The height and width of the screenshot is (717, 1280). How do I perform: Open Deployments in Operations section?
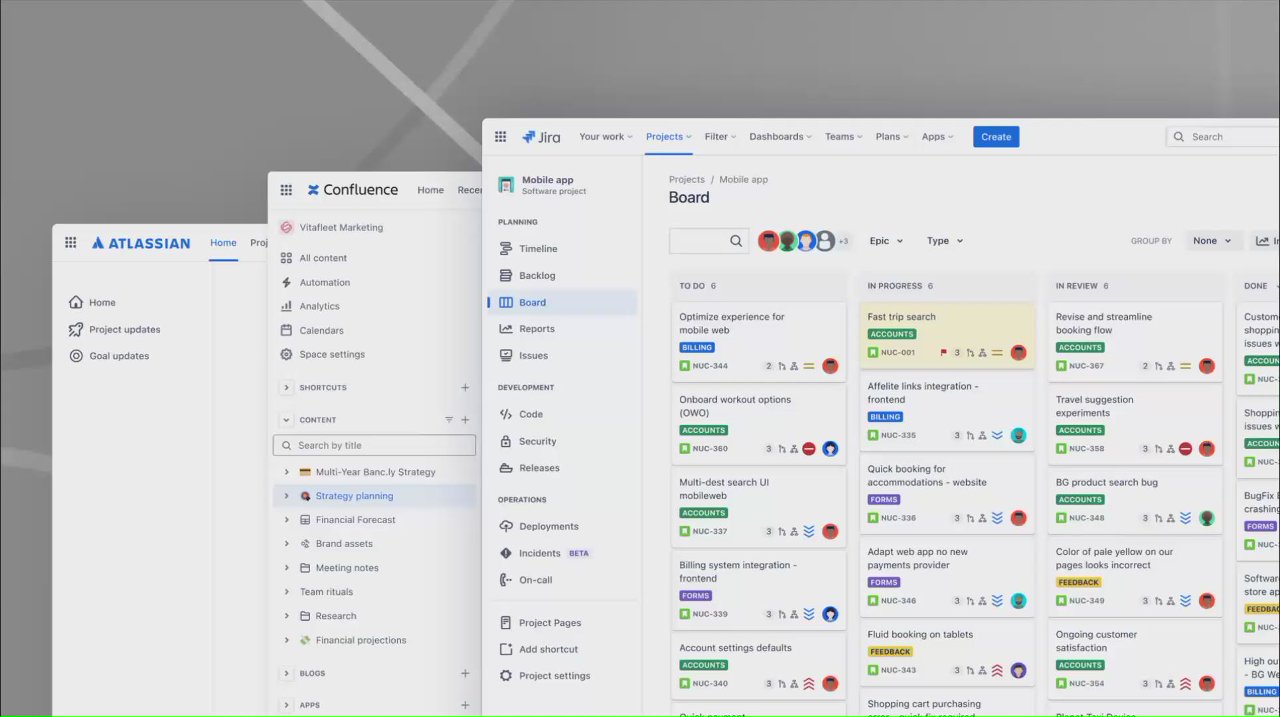point(548,527)
